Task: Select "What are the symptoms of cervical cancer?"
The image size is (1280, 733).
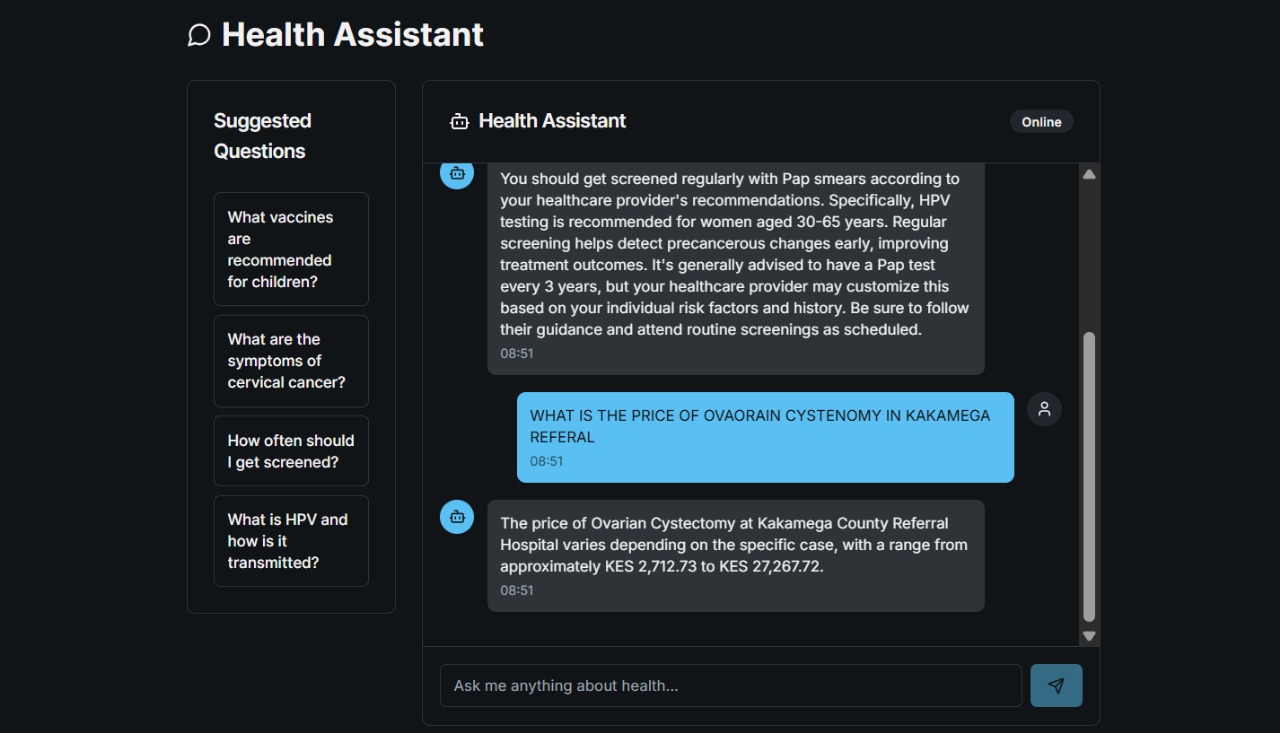Action: (291, 361)
